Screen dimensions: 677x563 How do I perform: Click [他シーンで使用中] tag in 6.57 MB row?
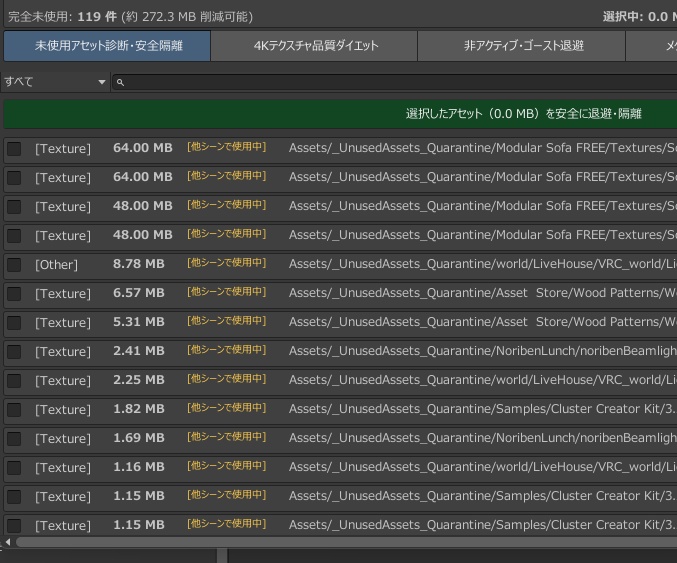226,291
